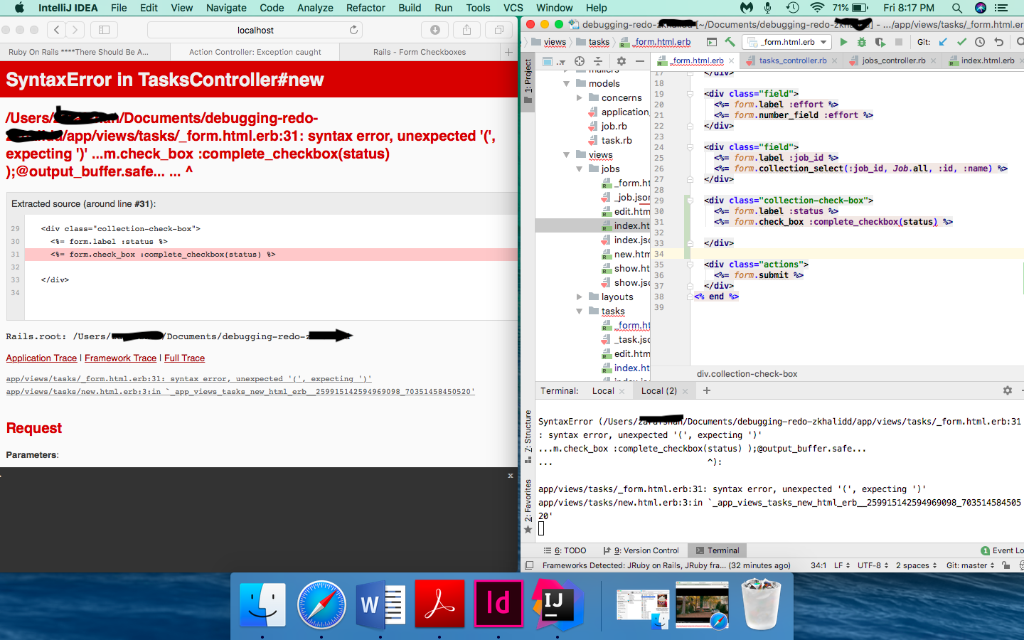Collapse the views folder in tree
The image size is (1024, 640).
click(566, 155)
